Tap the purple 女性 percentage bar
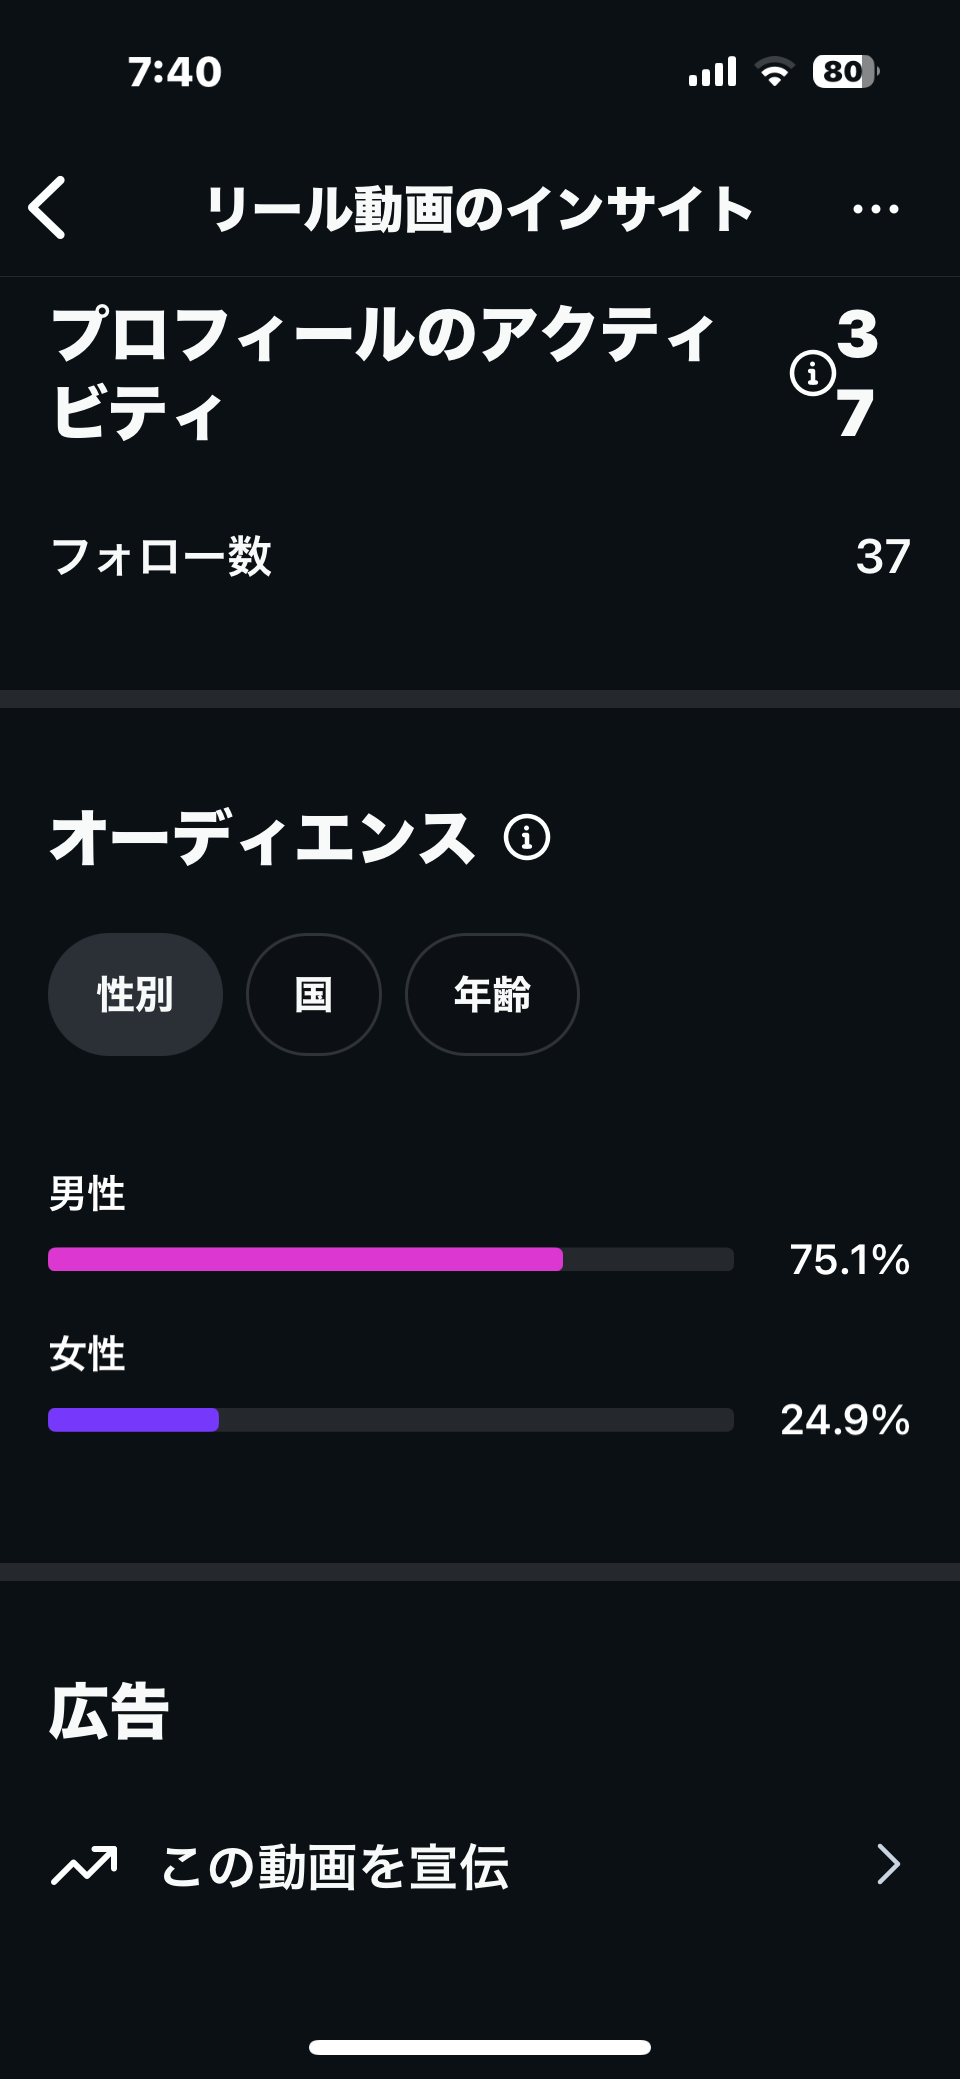Screen dimensions: 960x2079 (133, 1419)
